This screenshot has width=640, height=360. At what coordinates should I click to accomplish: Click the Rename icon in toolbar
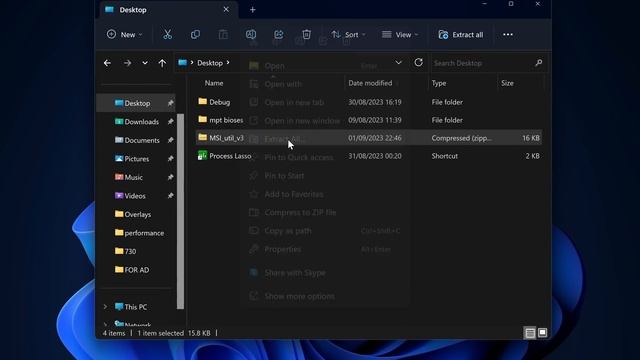(x=251, y=35)
